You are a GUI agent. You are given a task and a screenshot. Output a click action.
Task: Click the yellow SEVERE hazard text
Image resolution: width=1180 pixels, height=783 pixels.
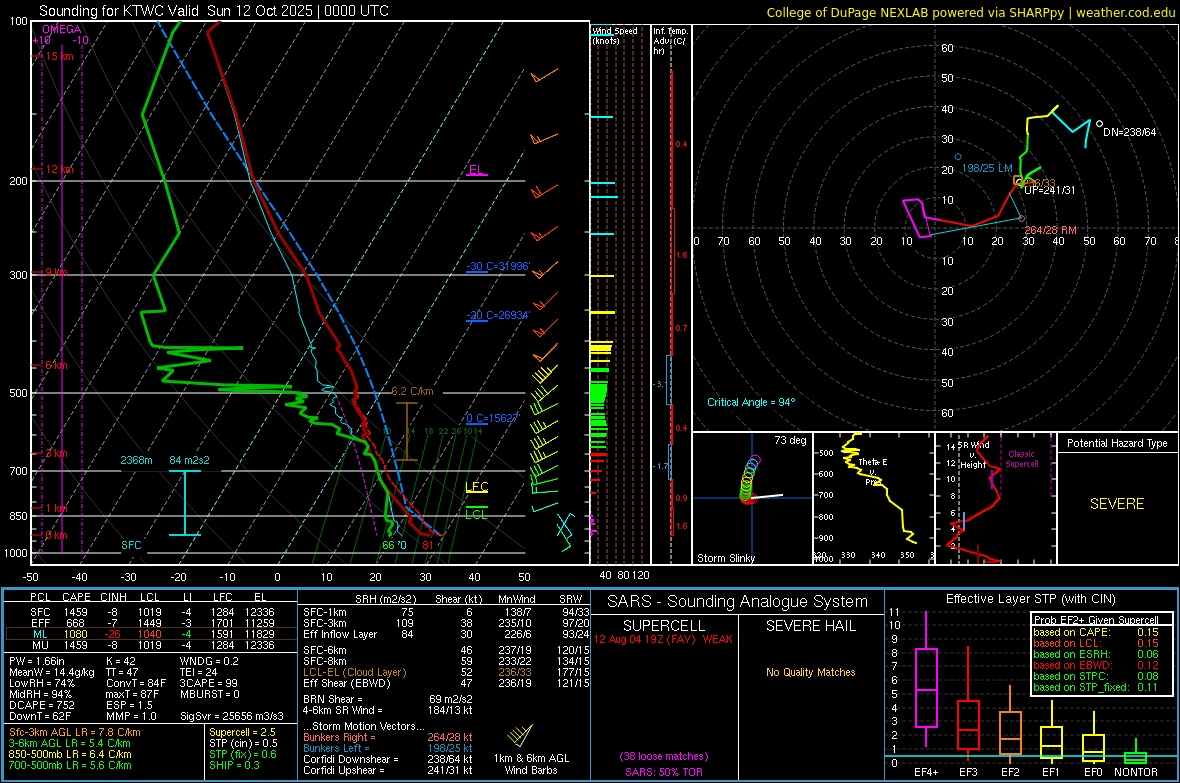1117,504
